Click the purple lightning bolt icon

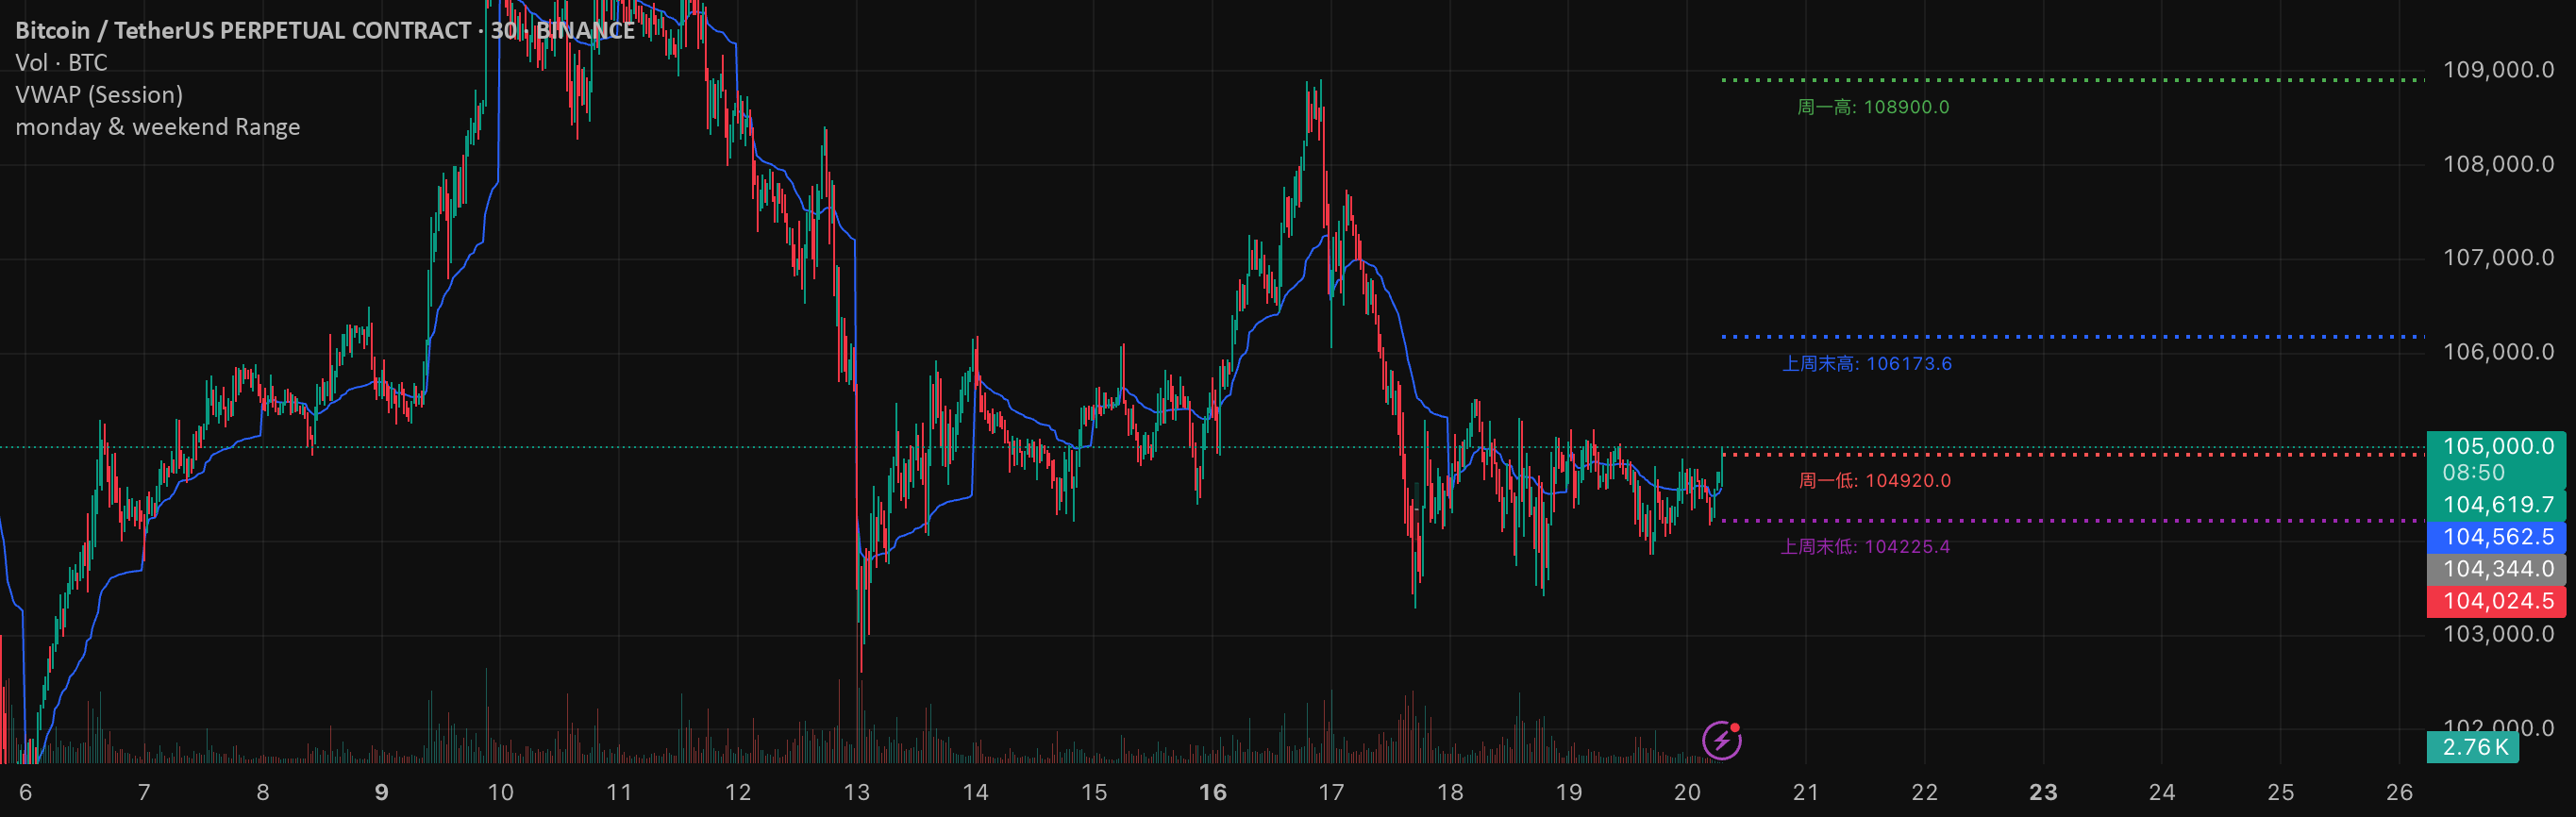click(x=1721, y=740)
